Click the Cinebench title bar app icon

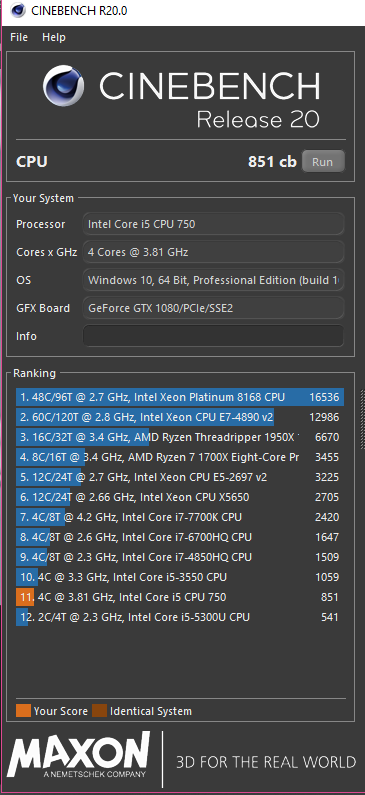(18, 10)
